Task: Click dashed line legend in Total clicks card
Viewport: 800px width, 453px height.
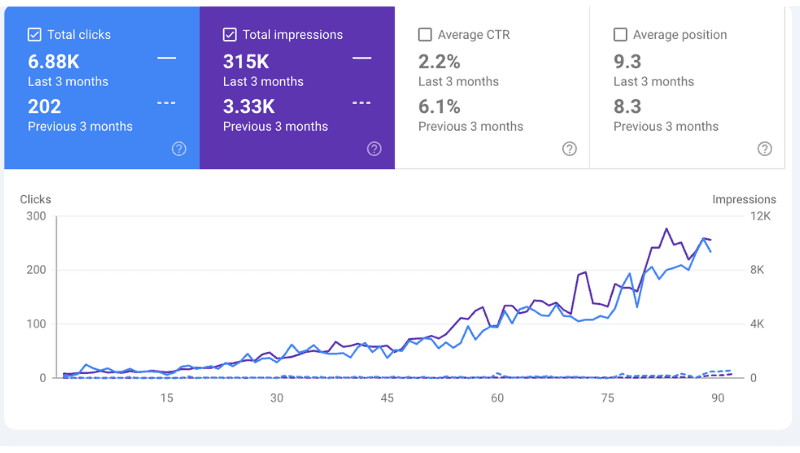Action: (x=166, y=103)
